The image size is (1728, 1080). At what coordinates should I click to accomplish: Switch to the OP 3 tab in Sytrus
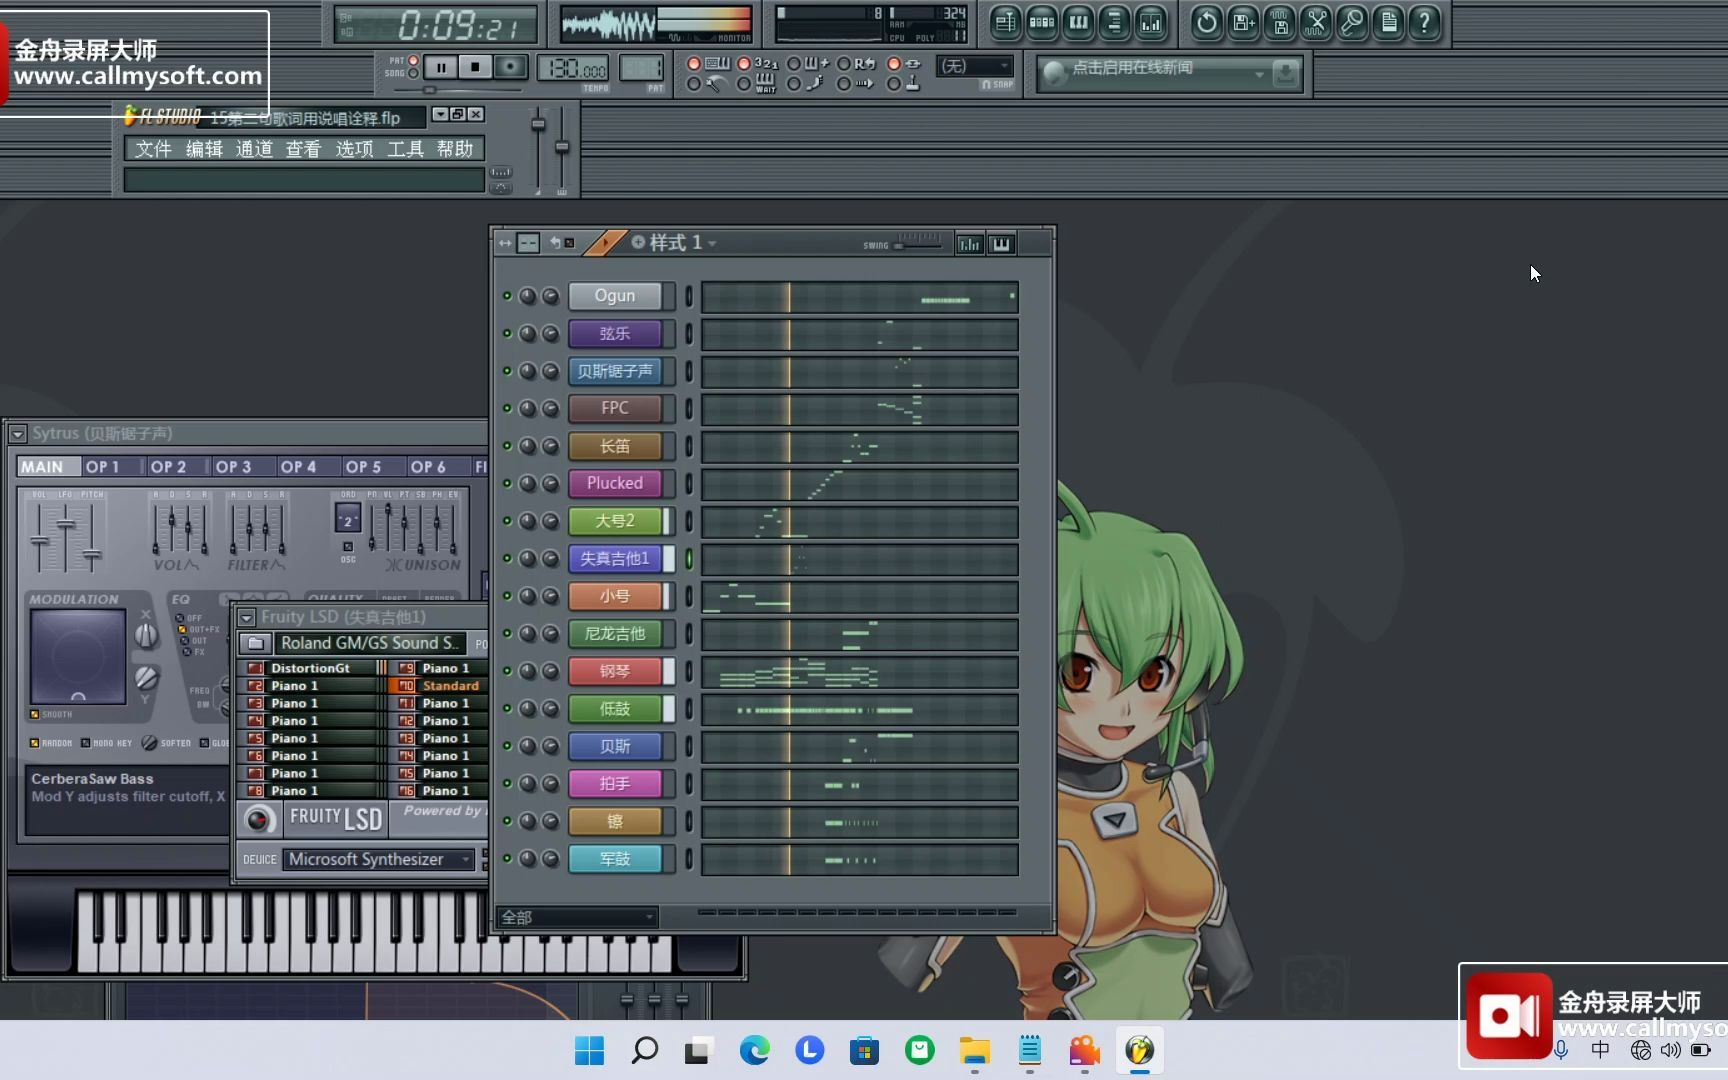pos(235,466)
